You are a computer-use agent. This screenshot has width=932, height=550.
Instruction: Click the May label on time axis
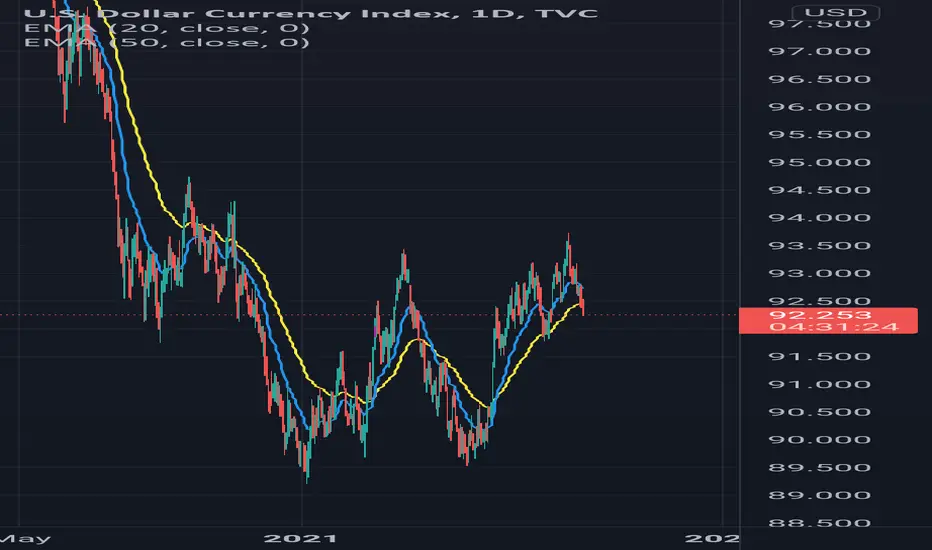[26, 539]
